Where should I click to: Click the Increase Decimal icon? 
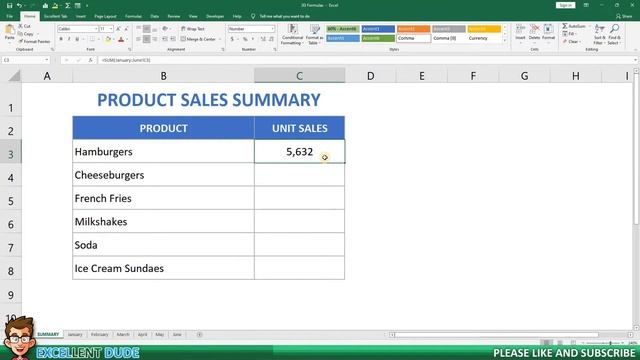coord(263,39)
